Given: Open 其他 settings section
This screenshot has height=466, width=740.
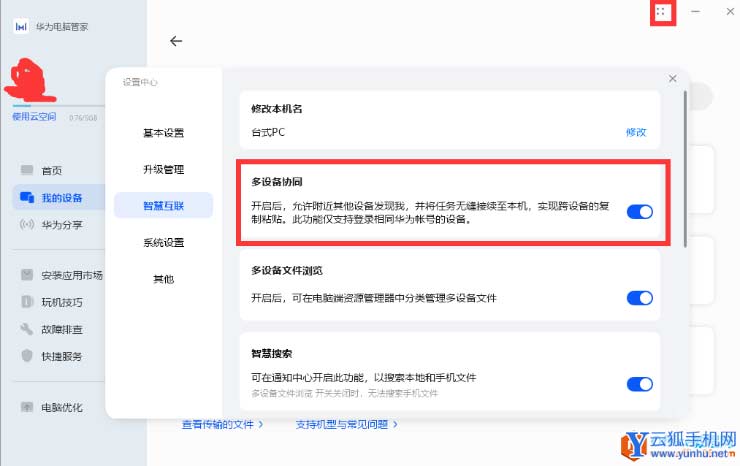Looking at the screenshot, I should (x=163, y=279).
